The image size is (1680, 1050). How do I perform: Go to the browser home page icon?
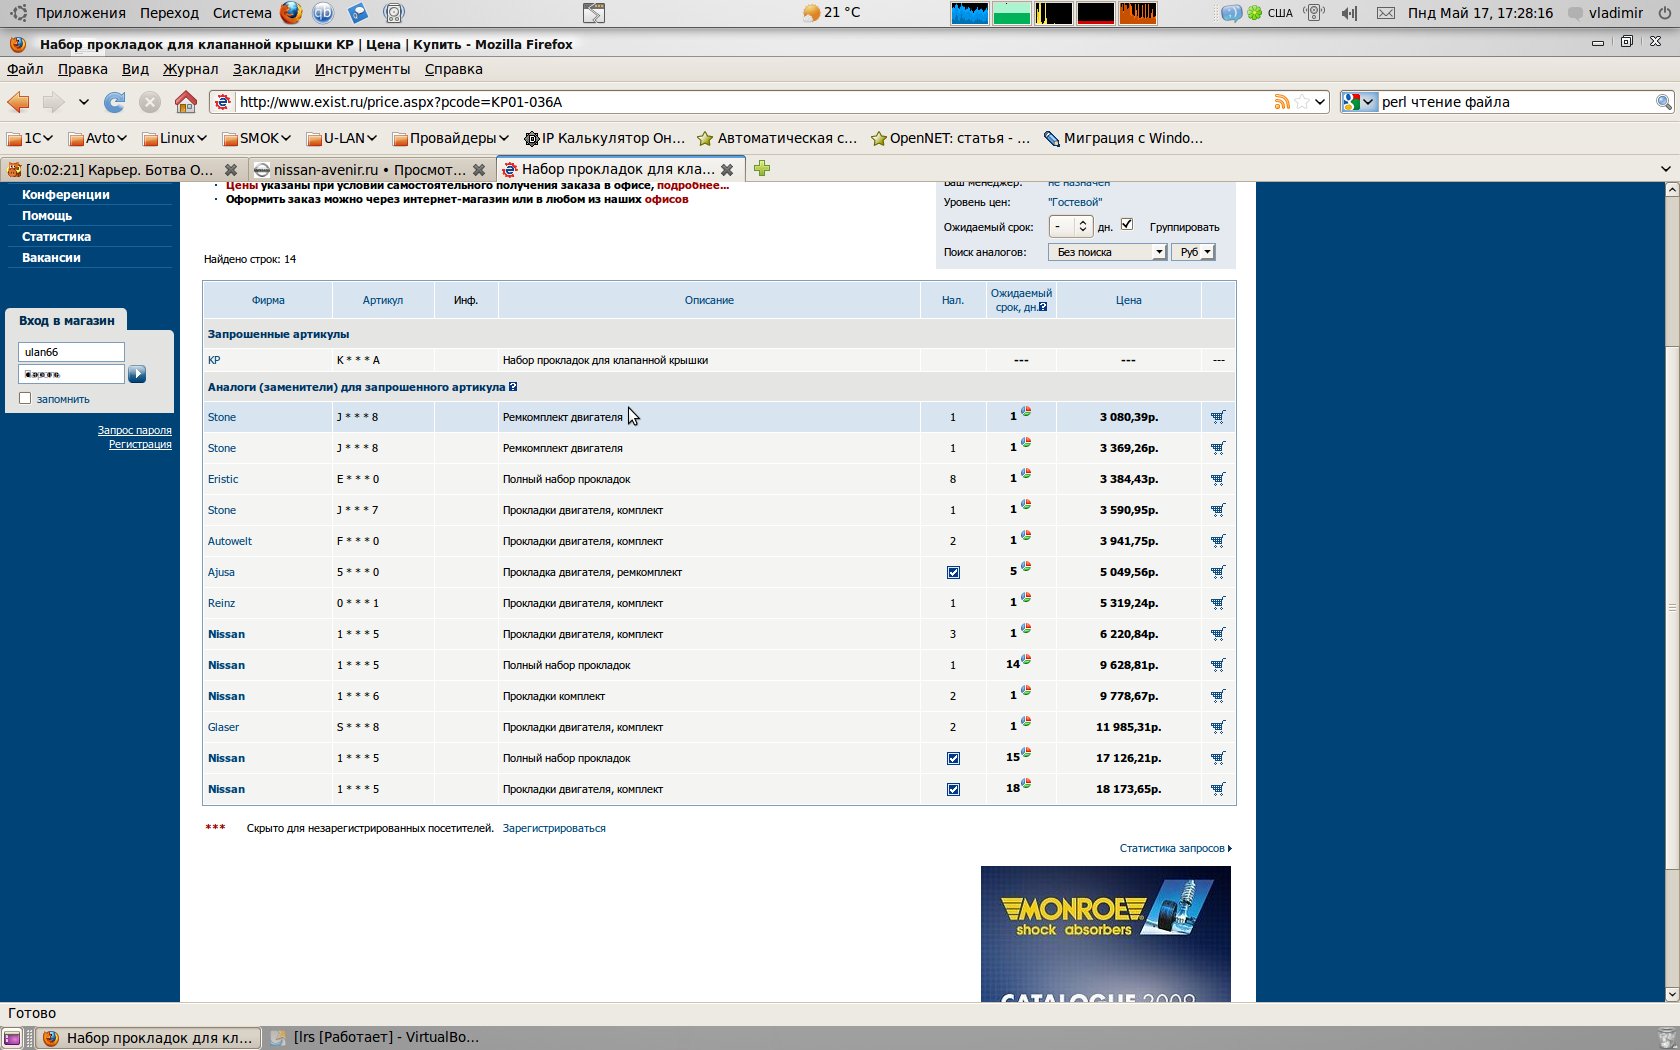pyautogui.click(x=185, y=102)
